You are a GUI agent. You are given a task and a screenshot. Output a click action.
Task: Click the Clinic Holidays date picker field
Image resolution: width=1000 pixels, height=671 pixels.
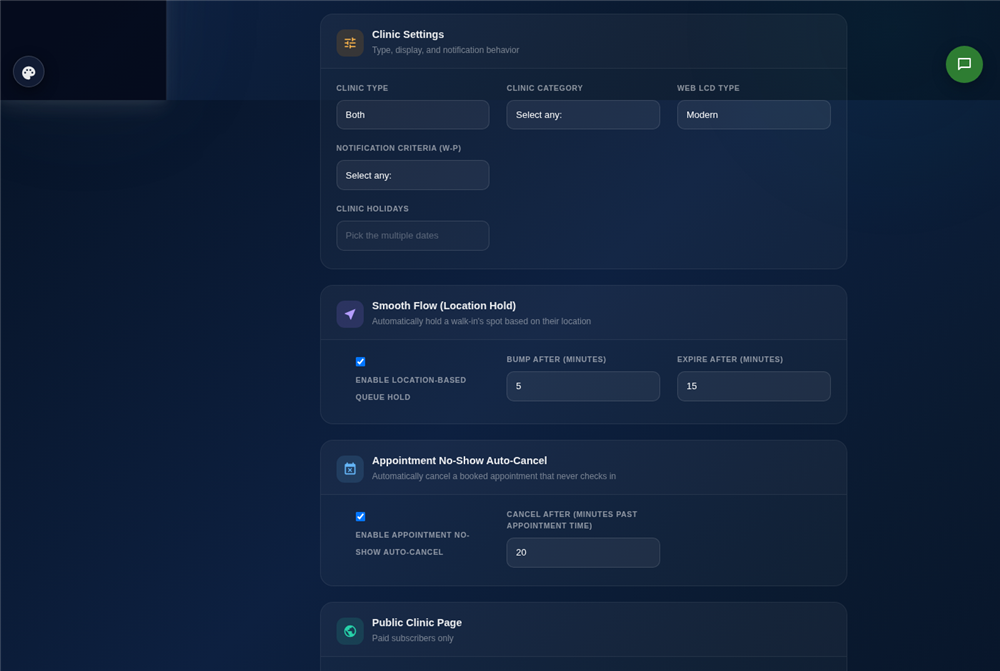[x=413, y=236]
